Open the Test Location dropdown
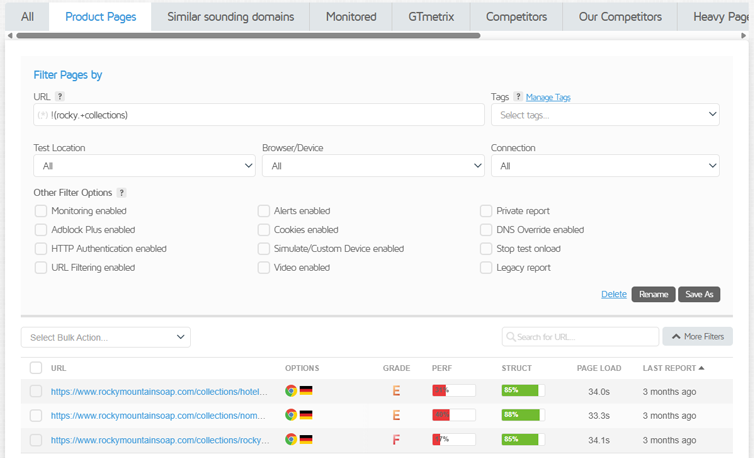Screen dimensions: 754x458 [144, 166]
